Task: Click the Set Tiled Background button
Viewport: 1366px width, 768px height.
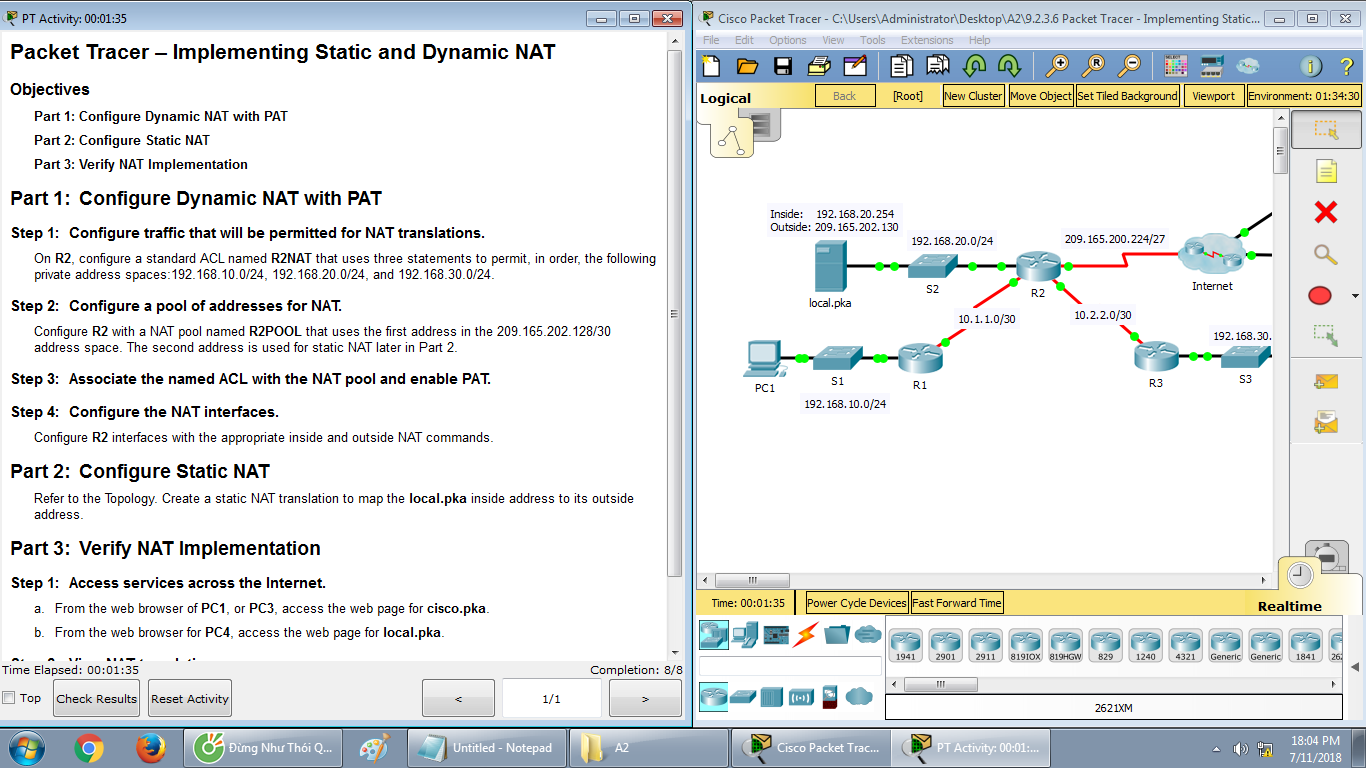Action: point(1127,95)
